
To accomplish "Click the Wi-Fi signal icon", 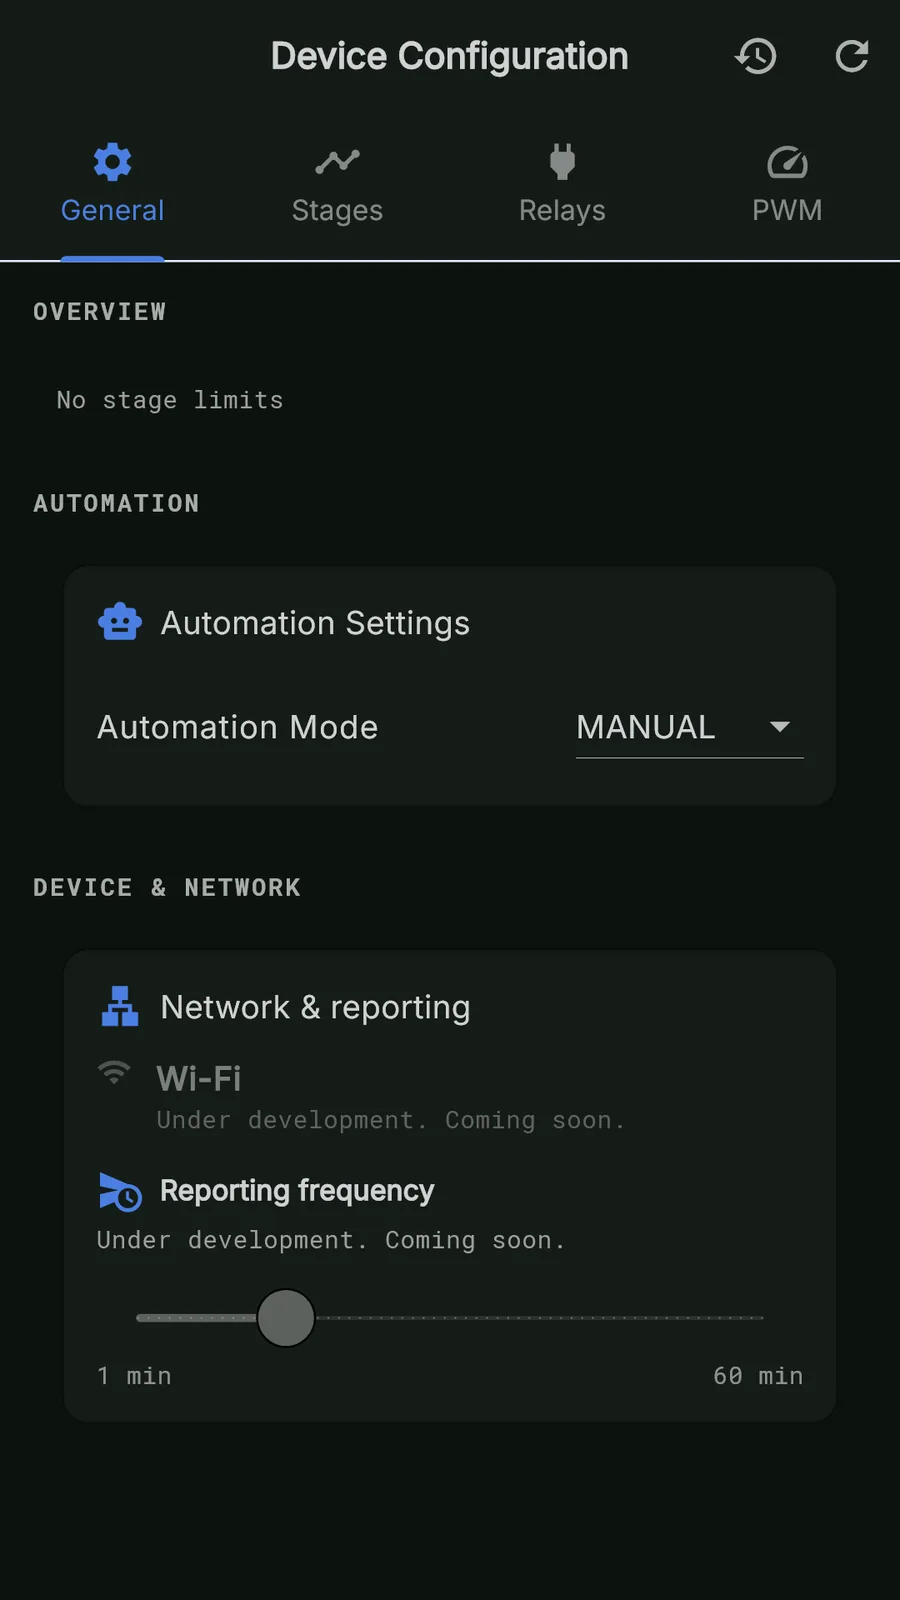I will [114, 1073].
